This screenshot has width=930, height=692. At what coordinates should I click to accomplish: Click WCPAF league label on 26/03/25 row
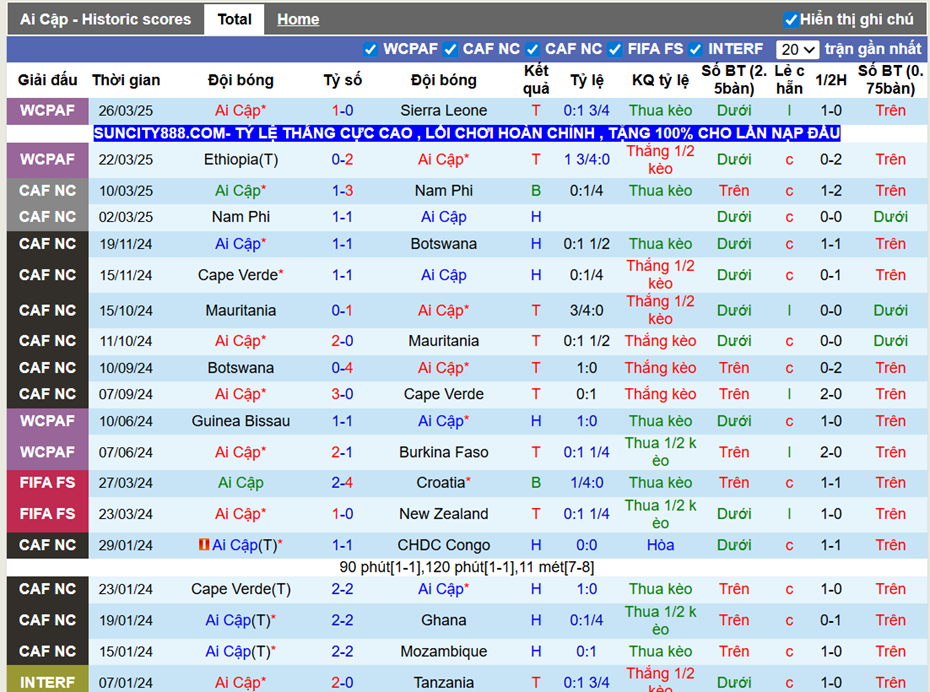[x=47, y=111]
